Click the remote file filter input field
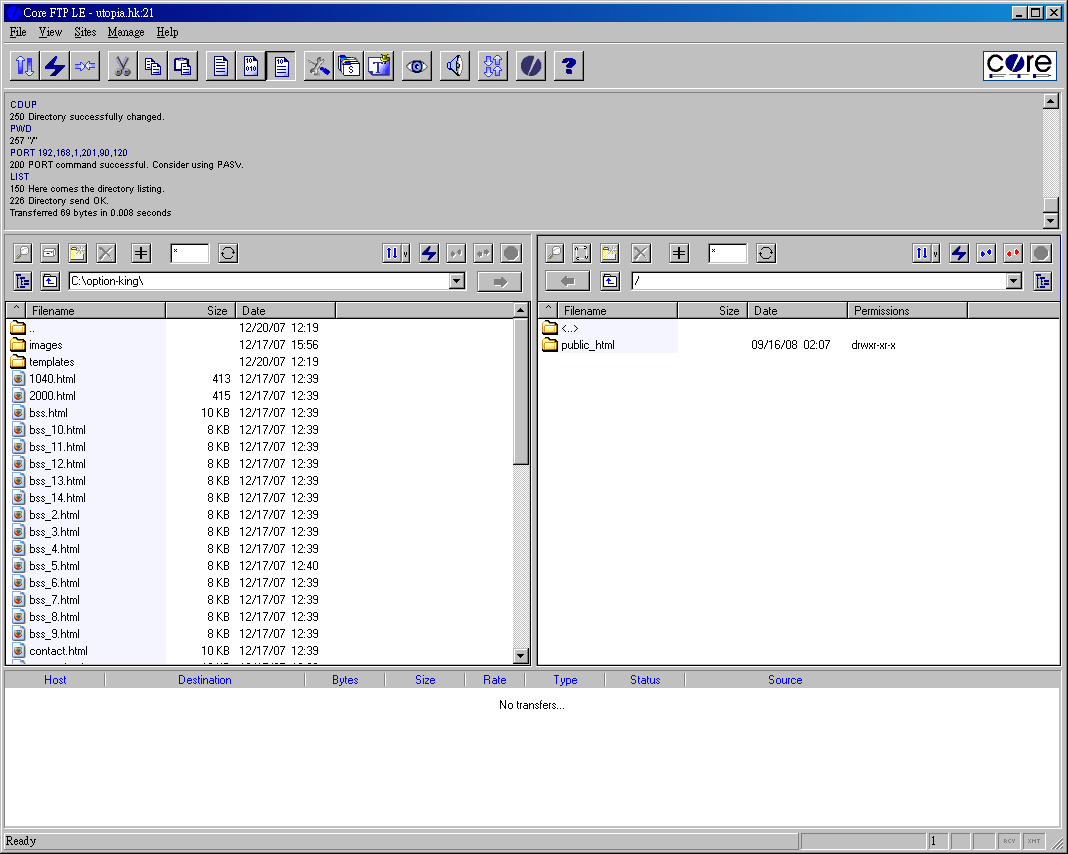 click(727, 253)
